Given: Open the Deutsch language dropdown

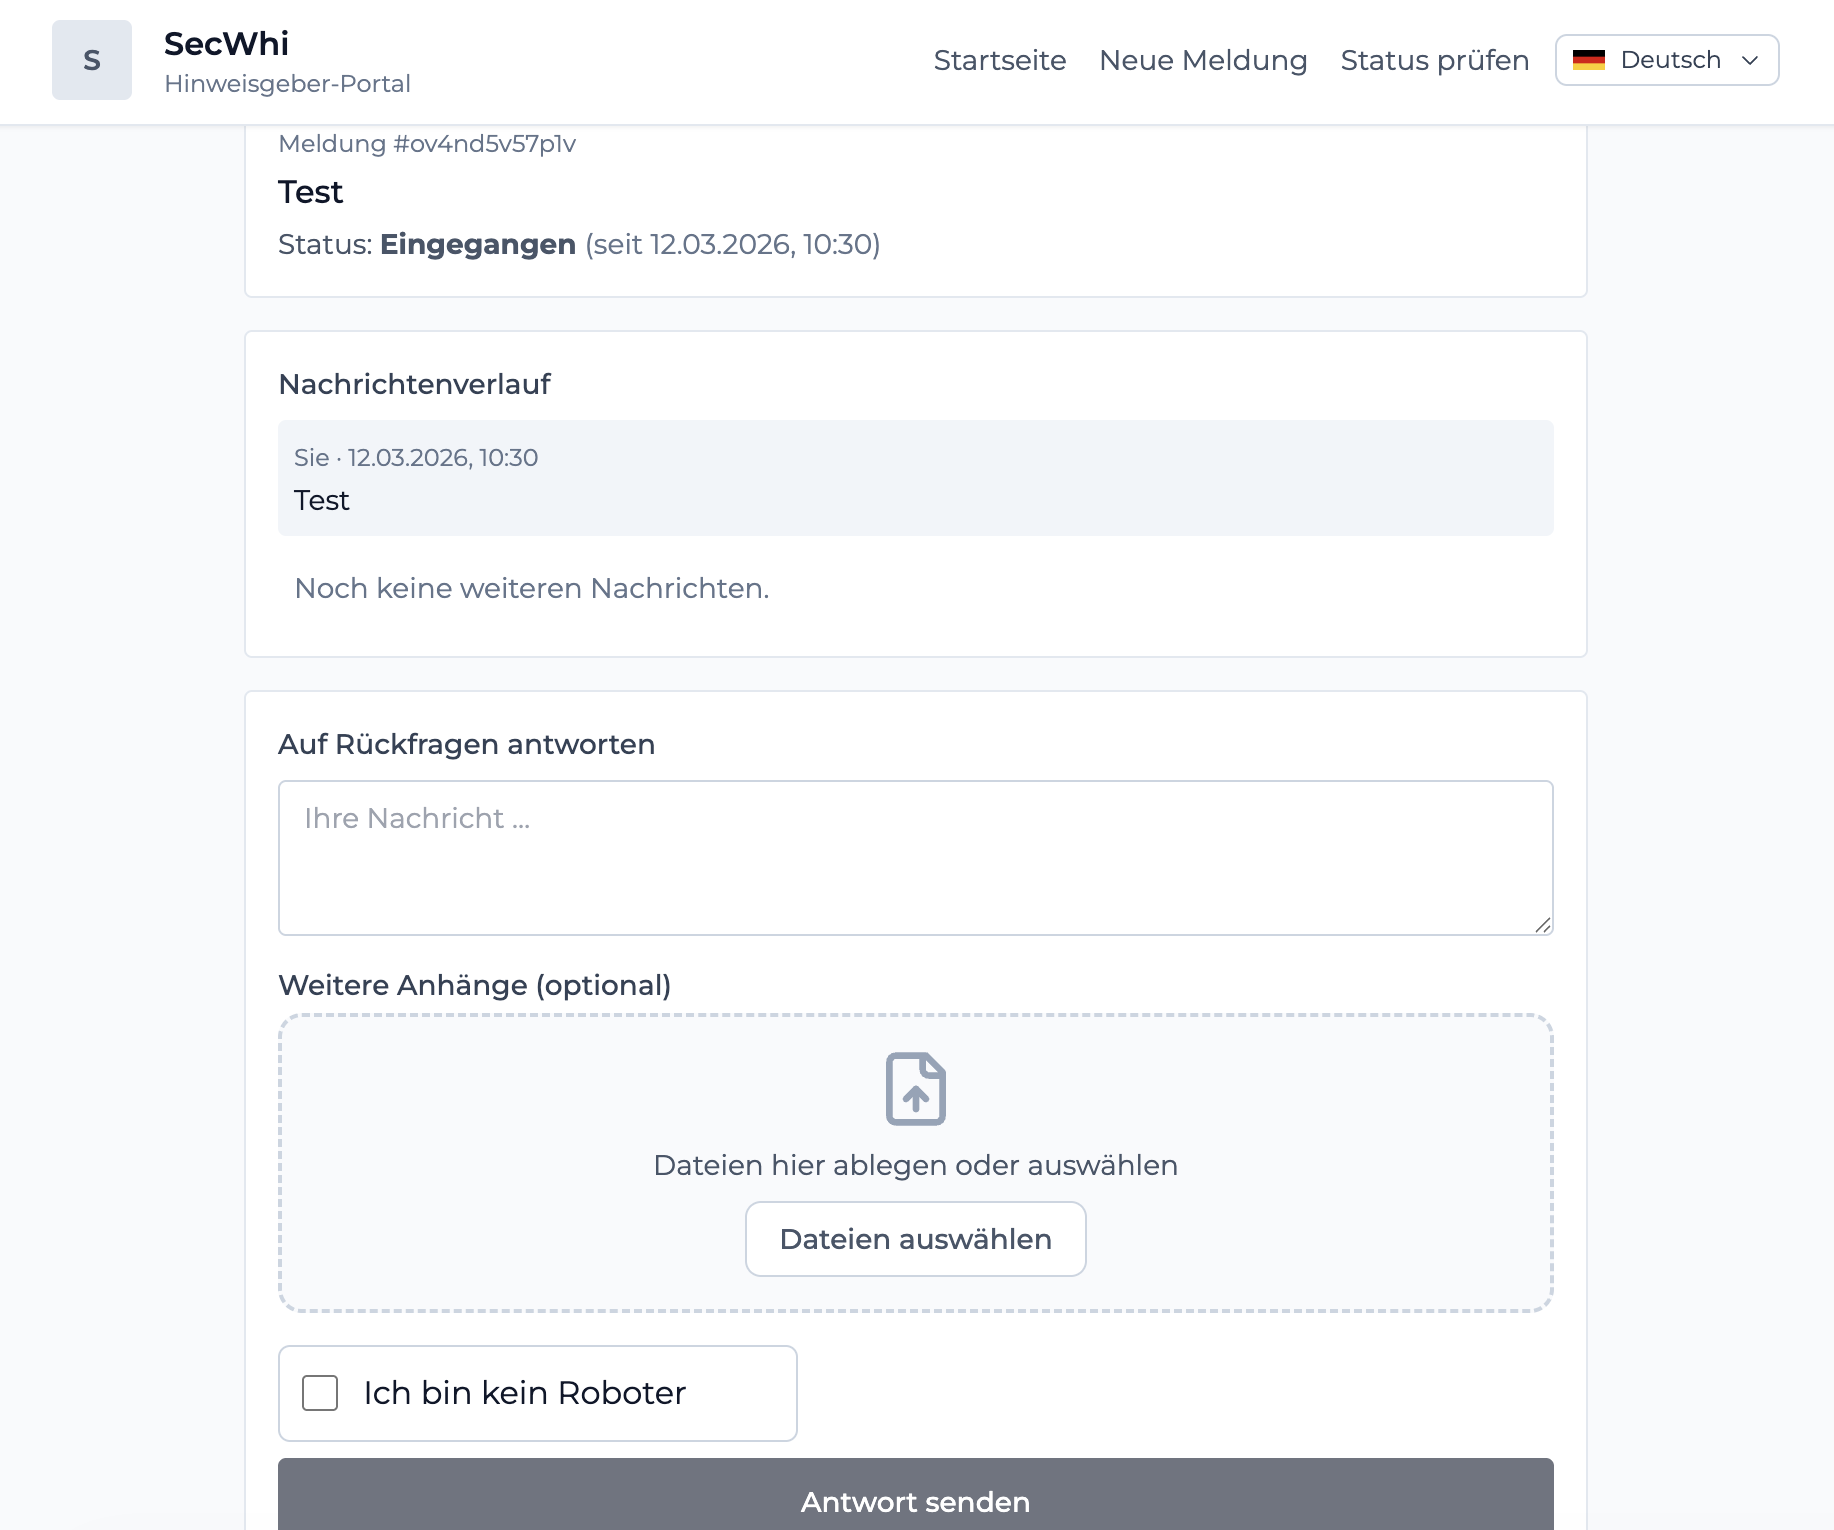Looking at the screenshot, I should tap(1667, 60).
